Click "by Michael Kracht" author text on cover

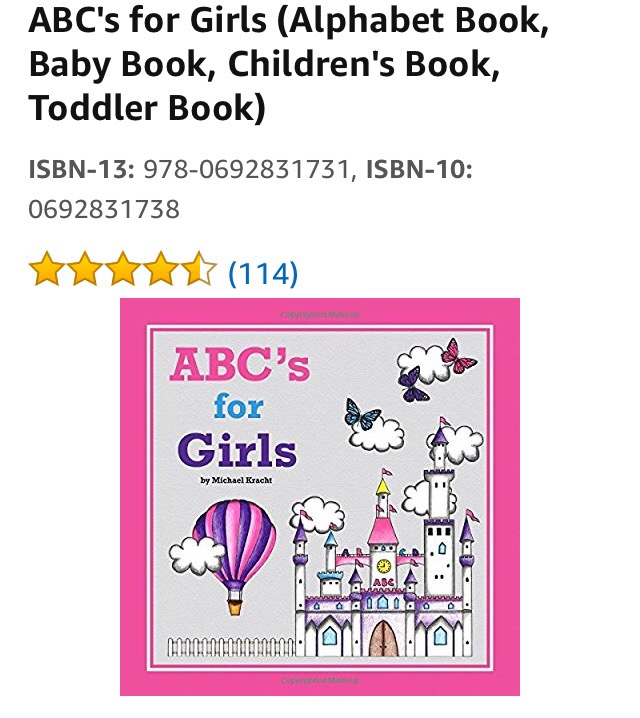(236, 480)
